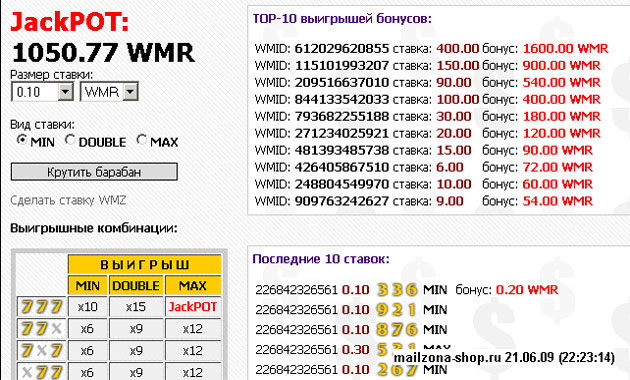Open the bet size 0.10 dropdown

tap(42, 92)
